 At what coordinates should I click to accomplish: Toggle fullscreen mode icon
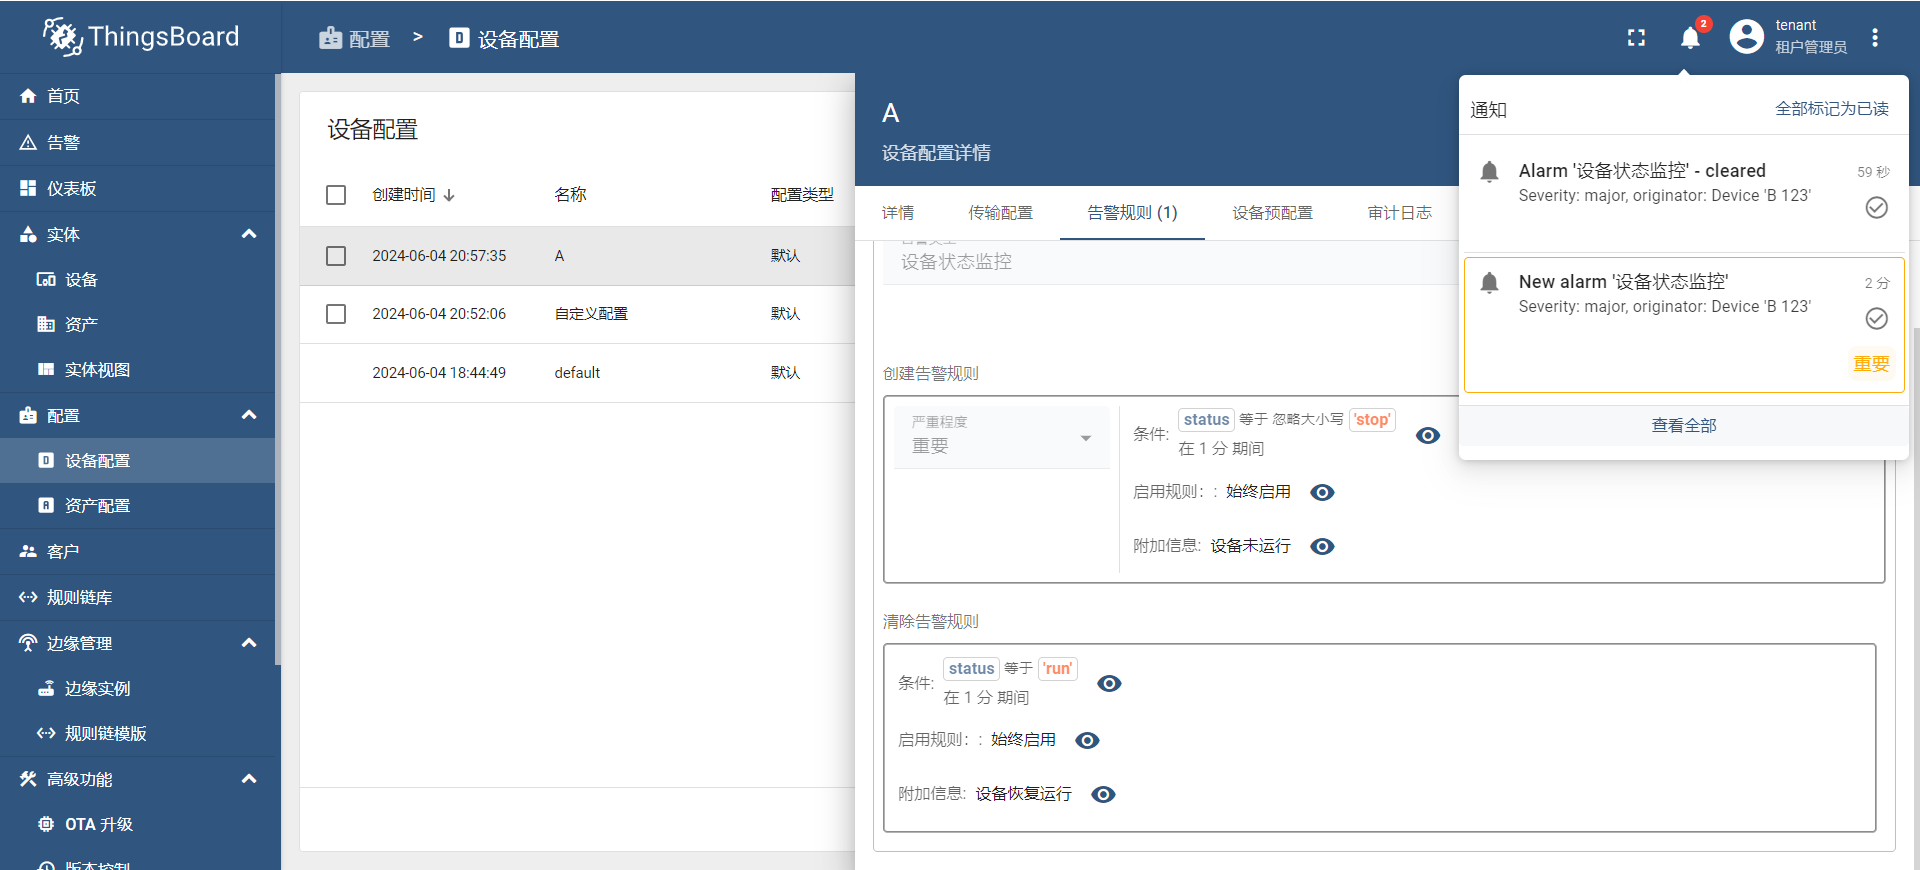pos(1636,38)
